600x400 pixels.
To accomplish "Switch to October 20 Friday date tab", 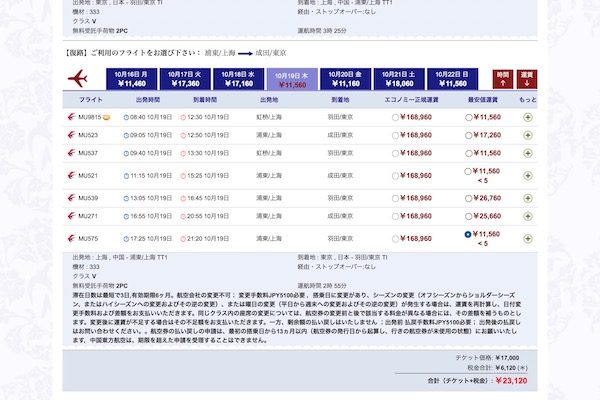I will (x=346, y=79).
